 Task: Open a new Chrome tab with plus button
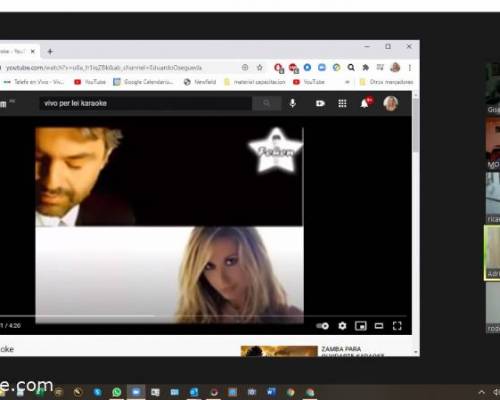coord(50,52)
